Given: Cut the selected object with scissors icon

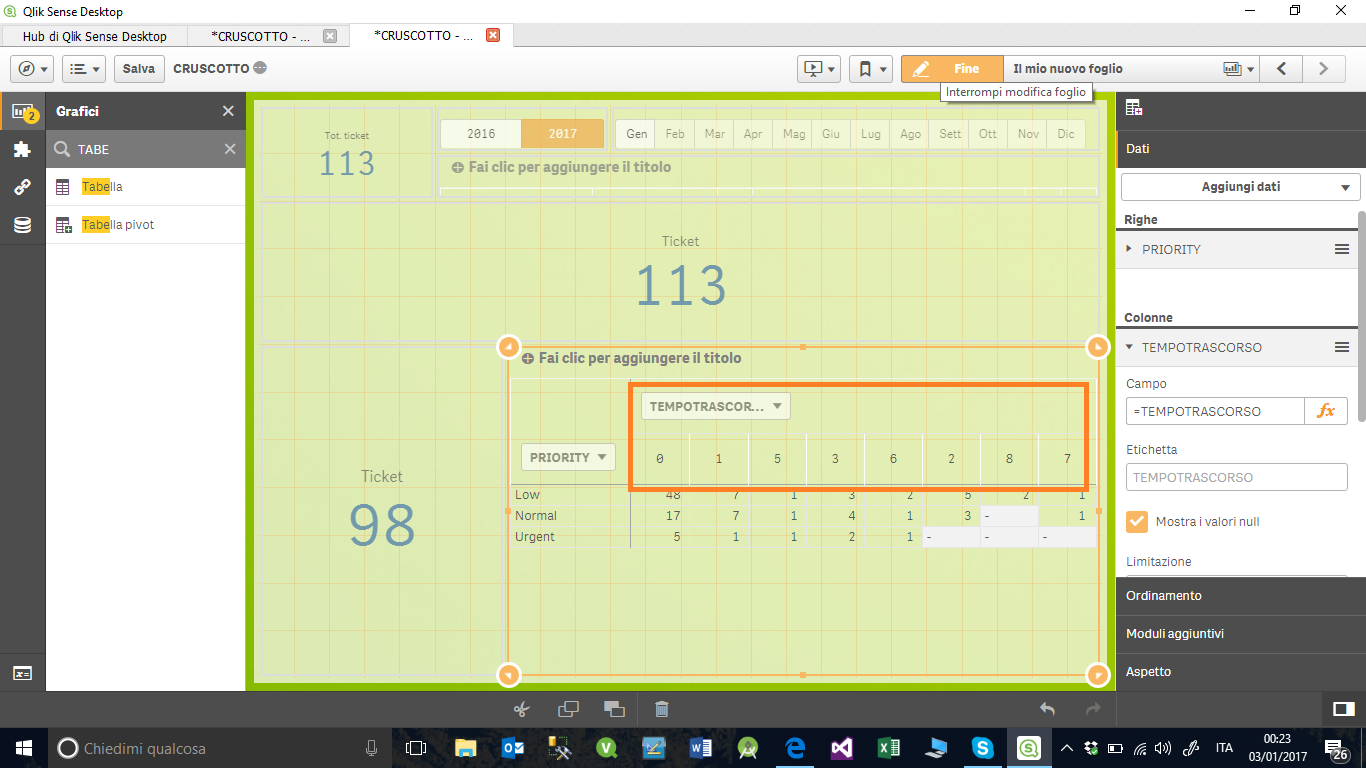Looking at the screenshot, I should pos(521,709).
